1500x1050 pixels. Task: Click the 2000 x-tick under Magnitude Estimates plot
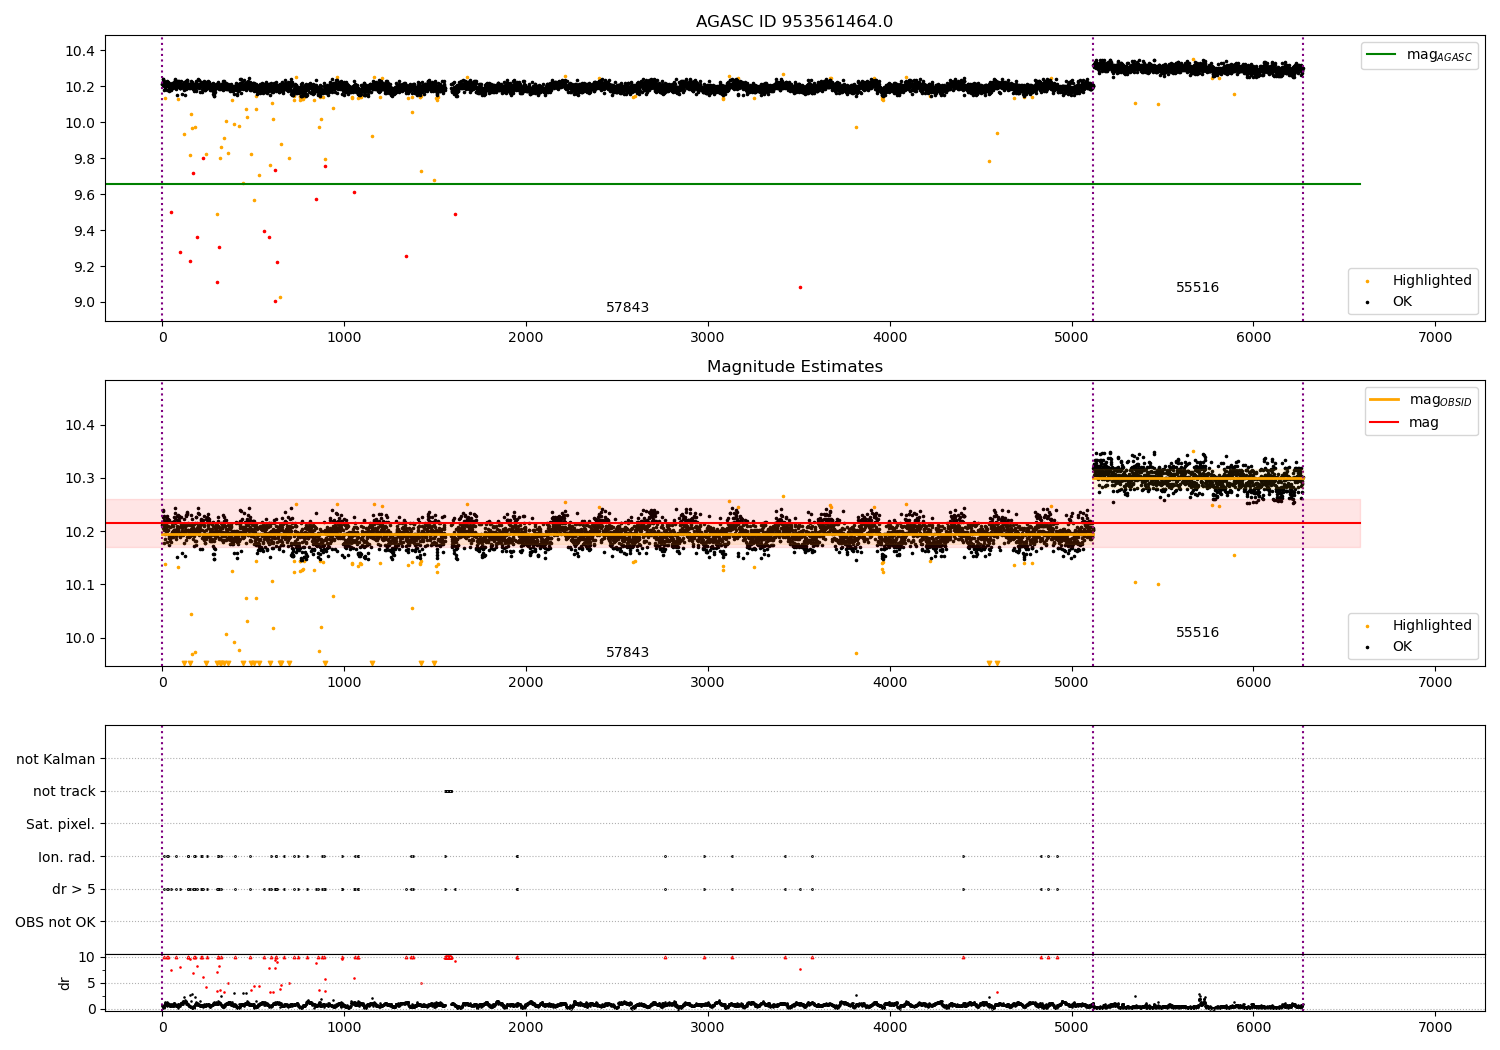pyautogui.click(x=525, y=683)
